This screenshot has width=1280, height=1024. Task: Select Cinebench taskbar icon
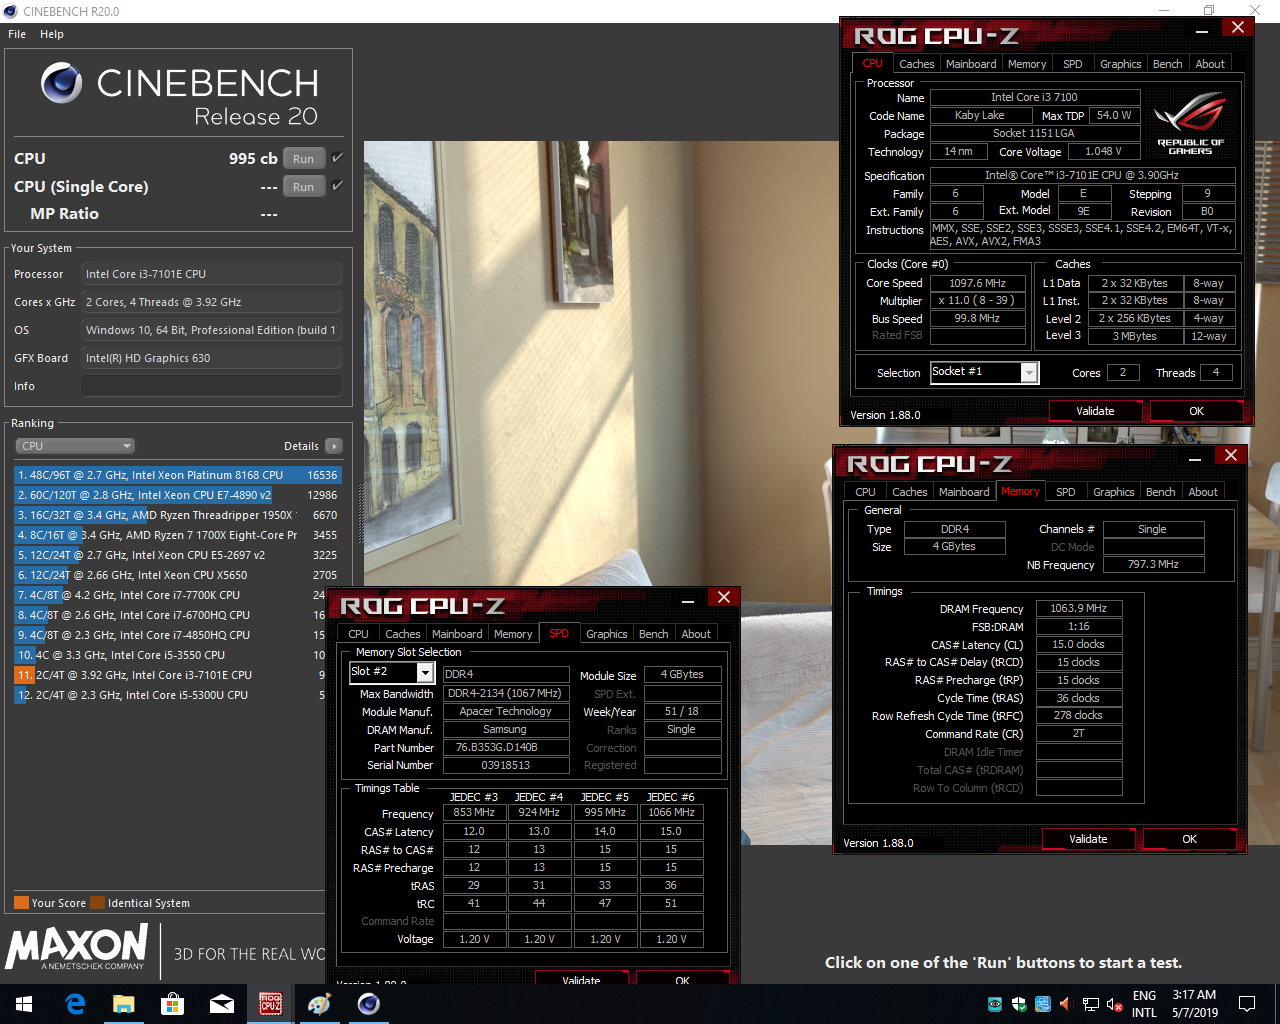[x=369, y=1003]
